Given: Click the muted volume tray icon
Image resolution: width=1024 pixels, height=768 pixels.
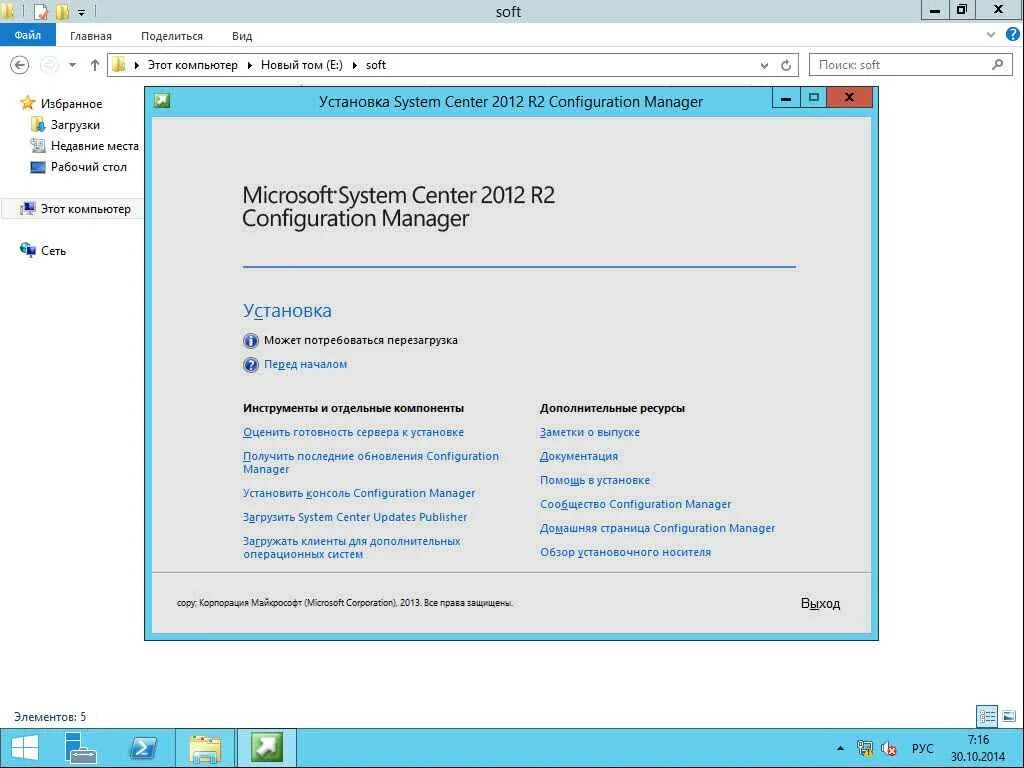Looking at the screenshot, I should pyautogui.click(x=888, y=748).
